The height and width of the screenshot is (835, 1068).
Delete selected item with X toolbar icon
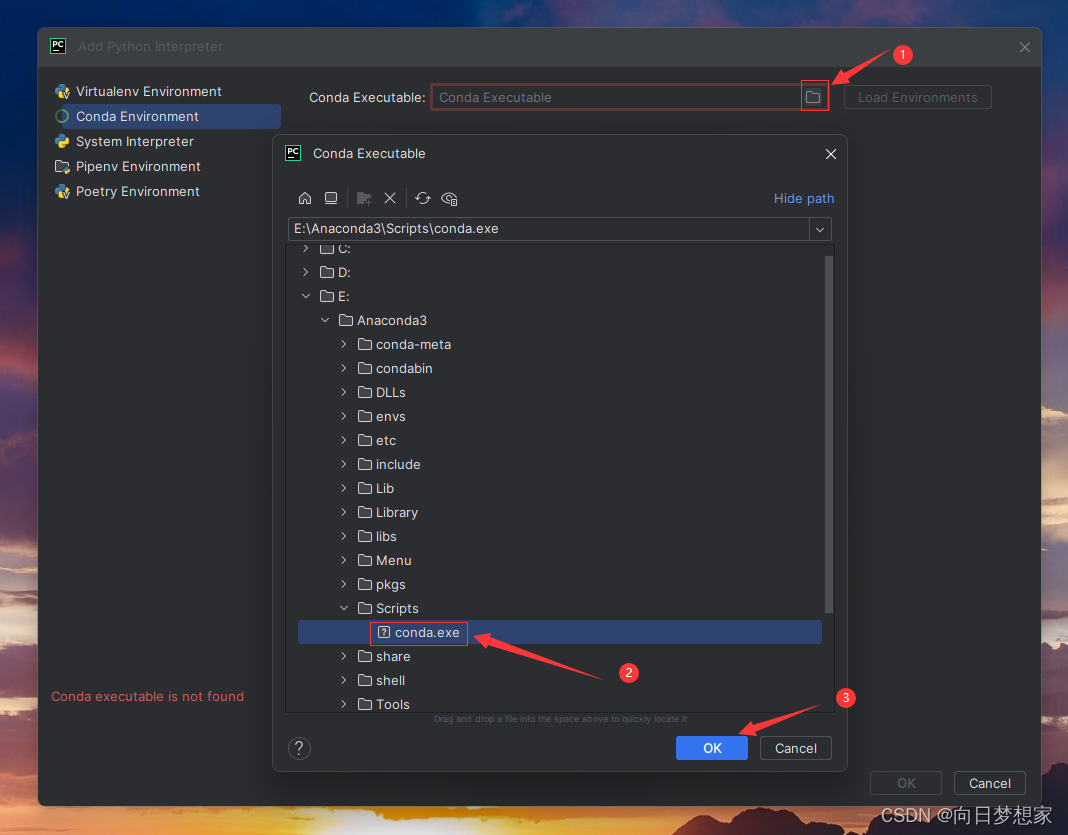coord(390,198)
